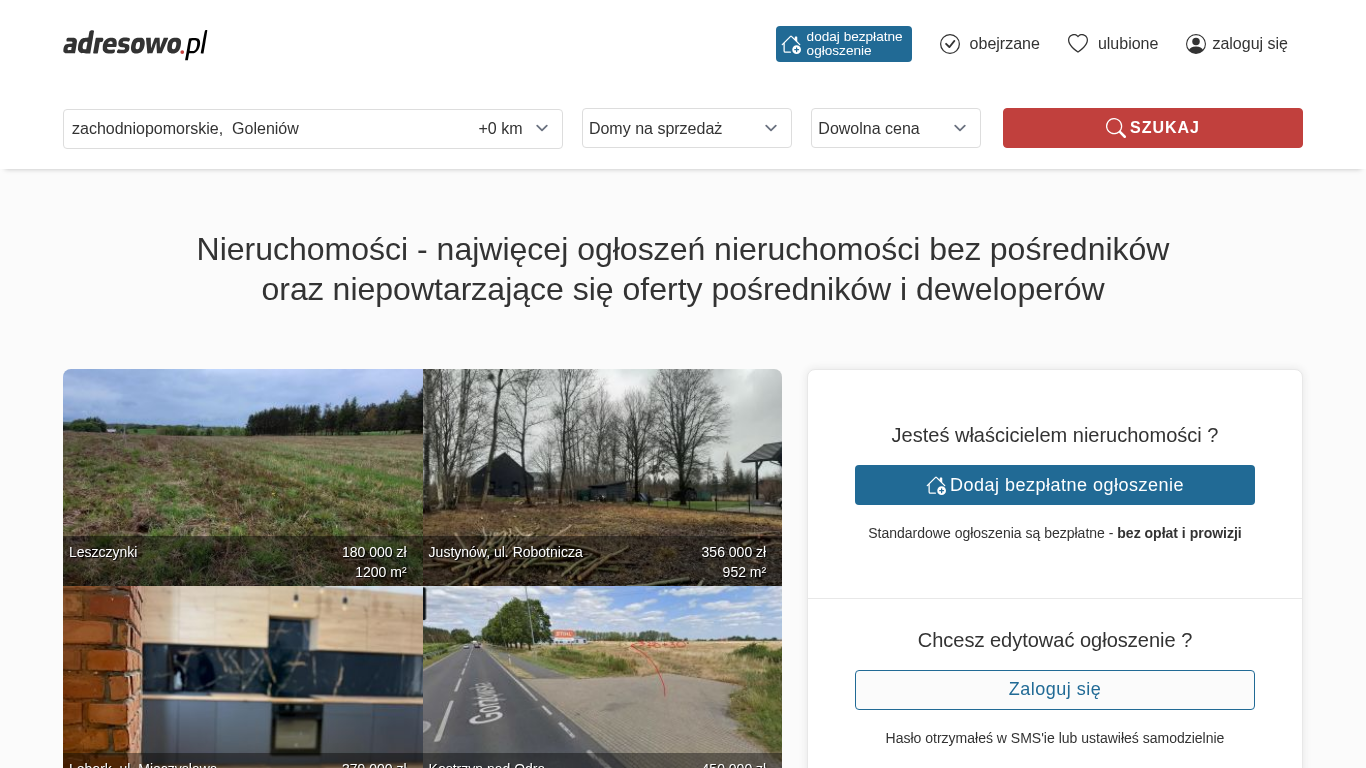Open the Lębork kitchen listing photo
Viewport: 1366px width, 768px height.
(242, 670)
